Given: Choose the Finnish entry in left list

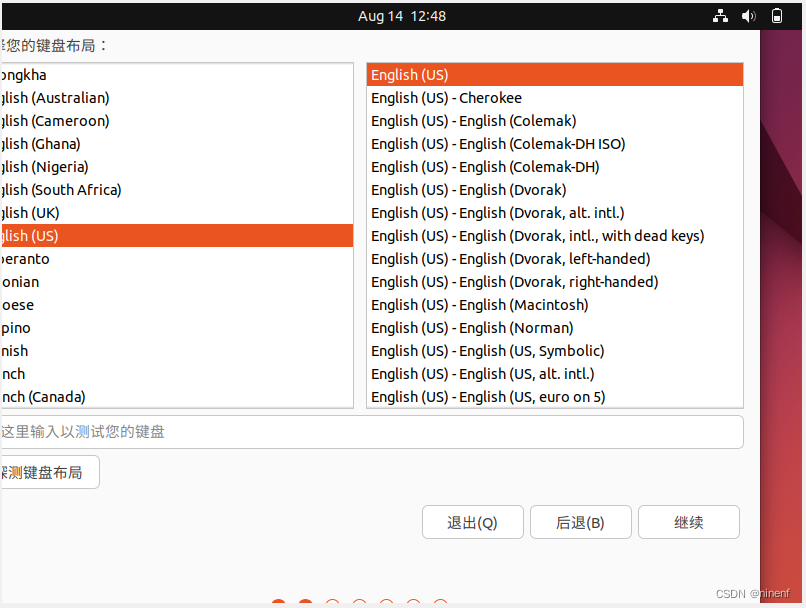Looking at the screenshot, I should 177,351.
